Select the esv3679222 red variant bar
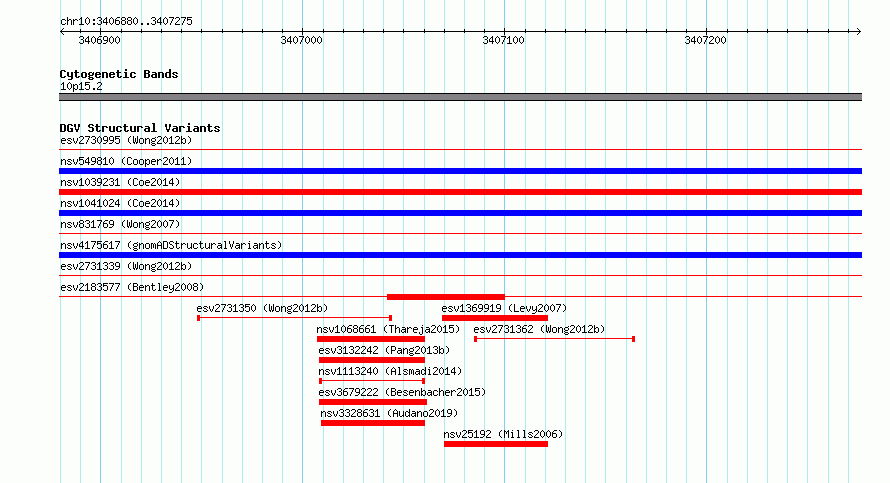890x483 pixels. tap(373, 402)
